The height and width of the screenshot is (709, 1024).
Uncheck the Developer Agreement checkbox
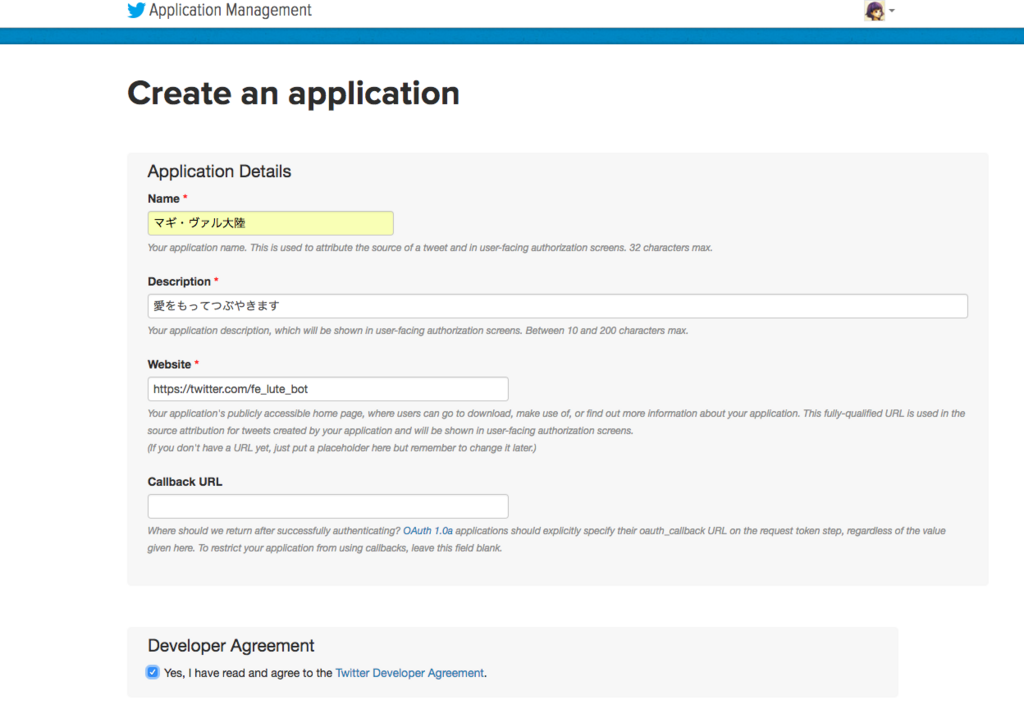153,672
